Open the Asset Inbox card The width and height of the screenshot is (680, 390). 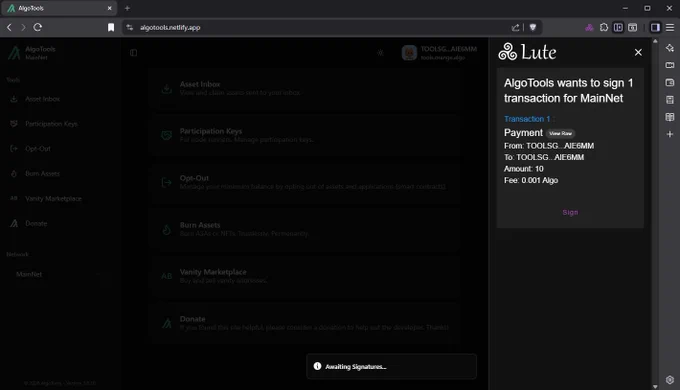(305, 88)
